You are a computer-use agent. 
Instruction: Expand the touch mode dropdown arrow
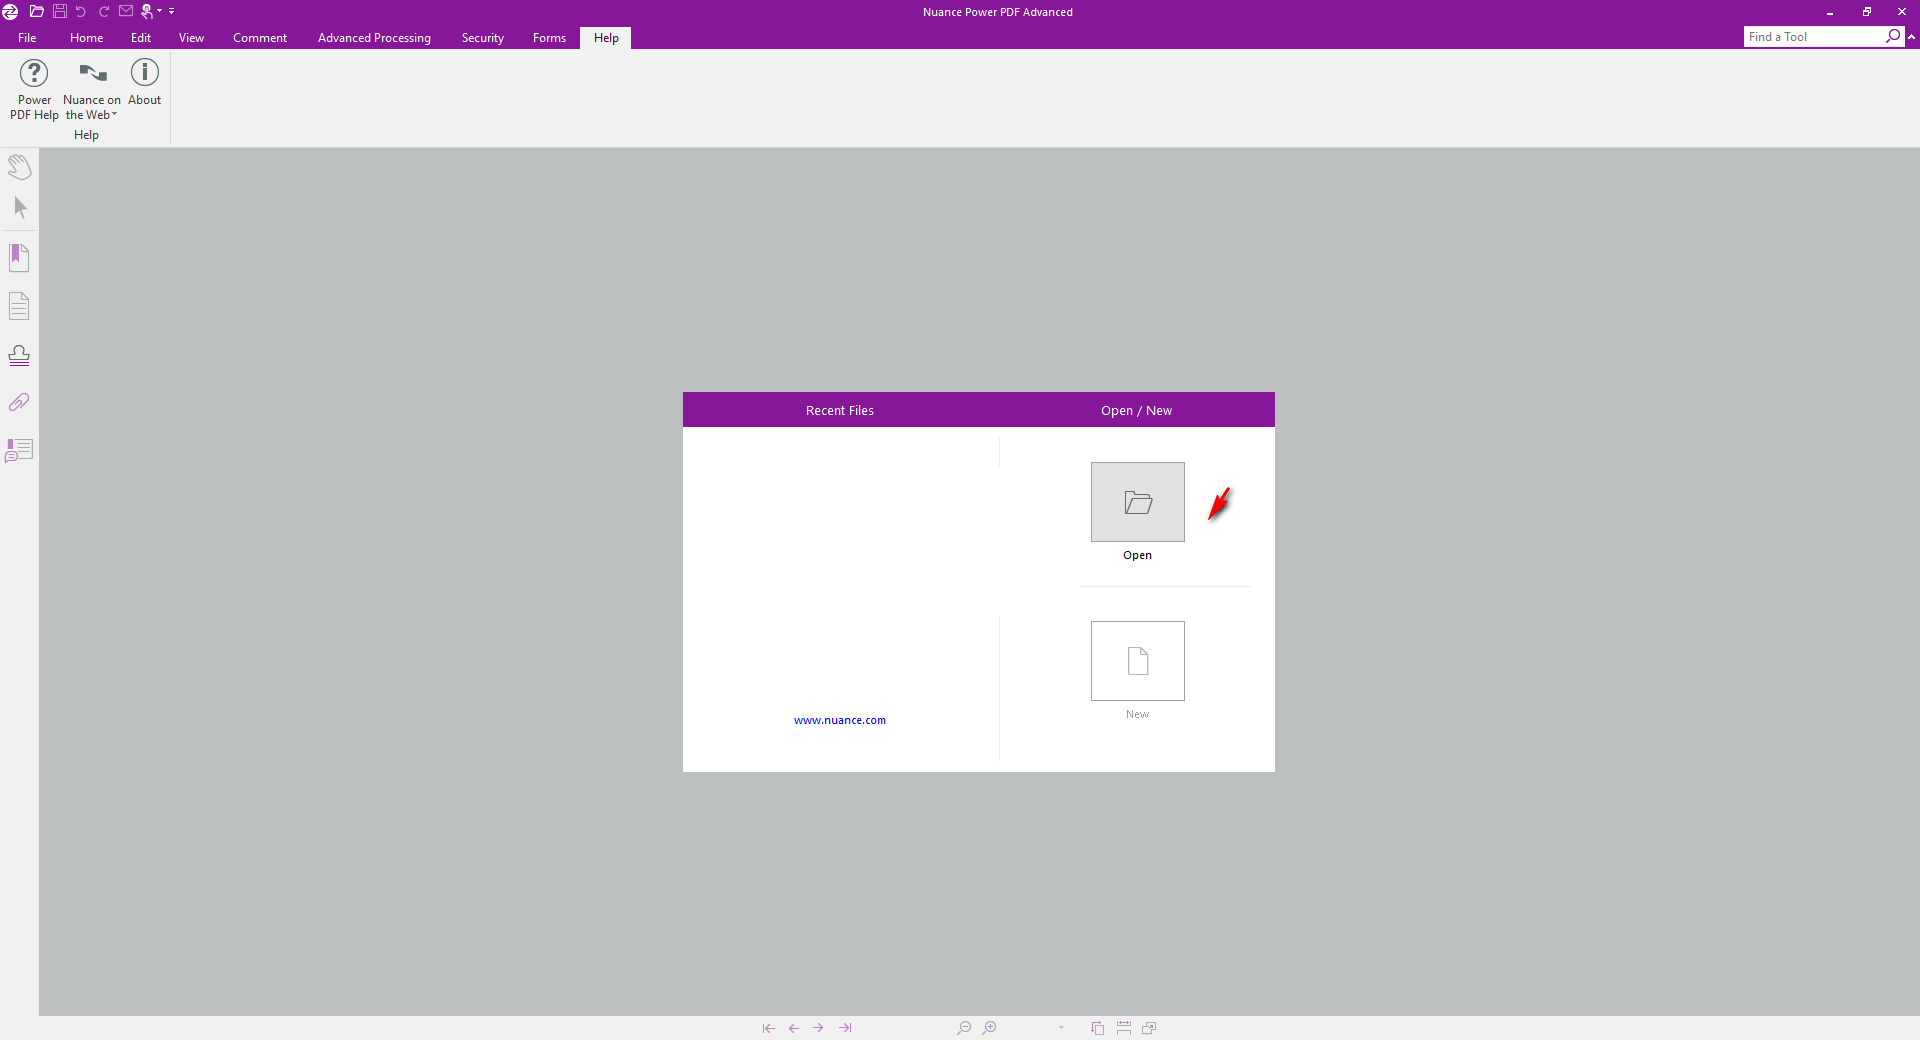pyautogui.click(x=160, y=11)
